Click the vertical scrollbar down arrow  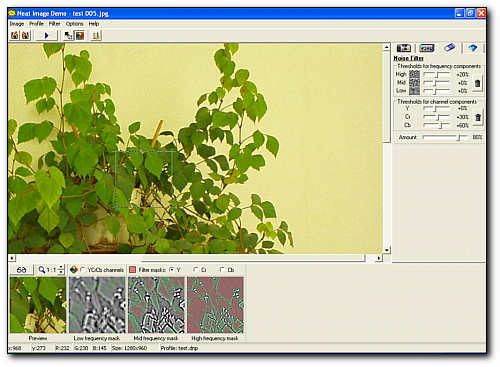tap(386, 250)
